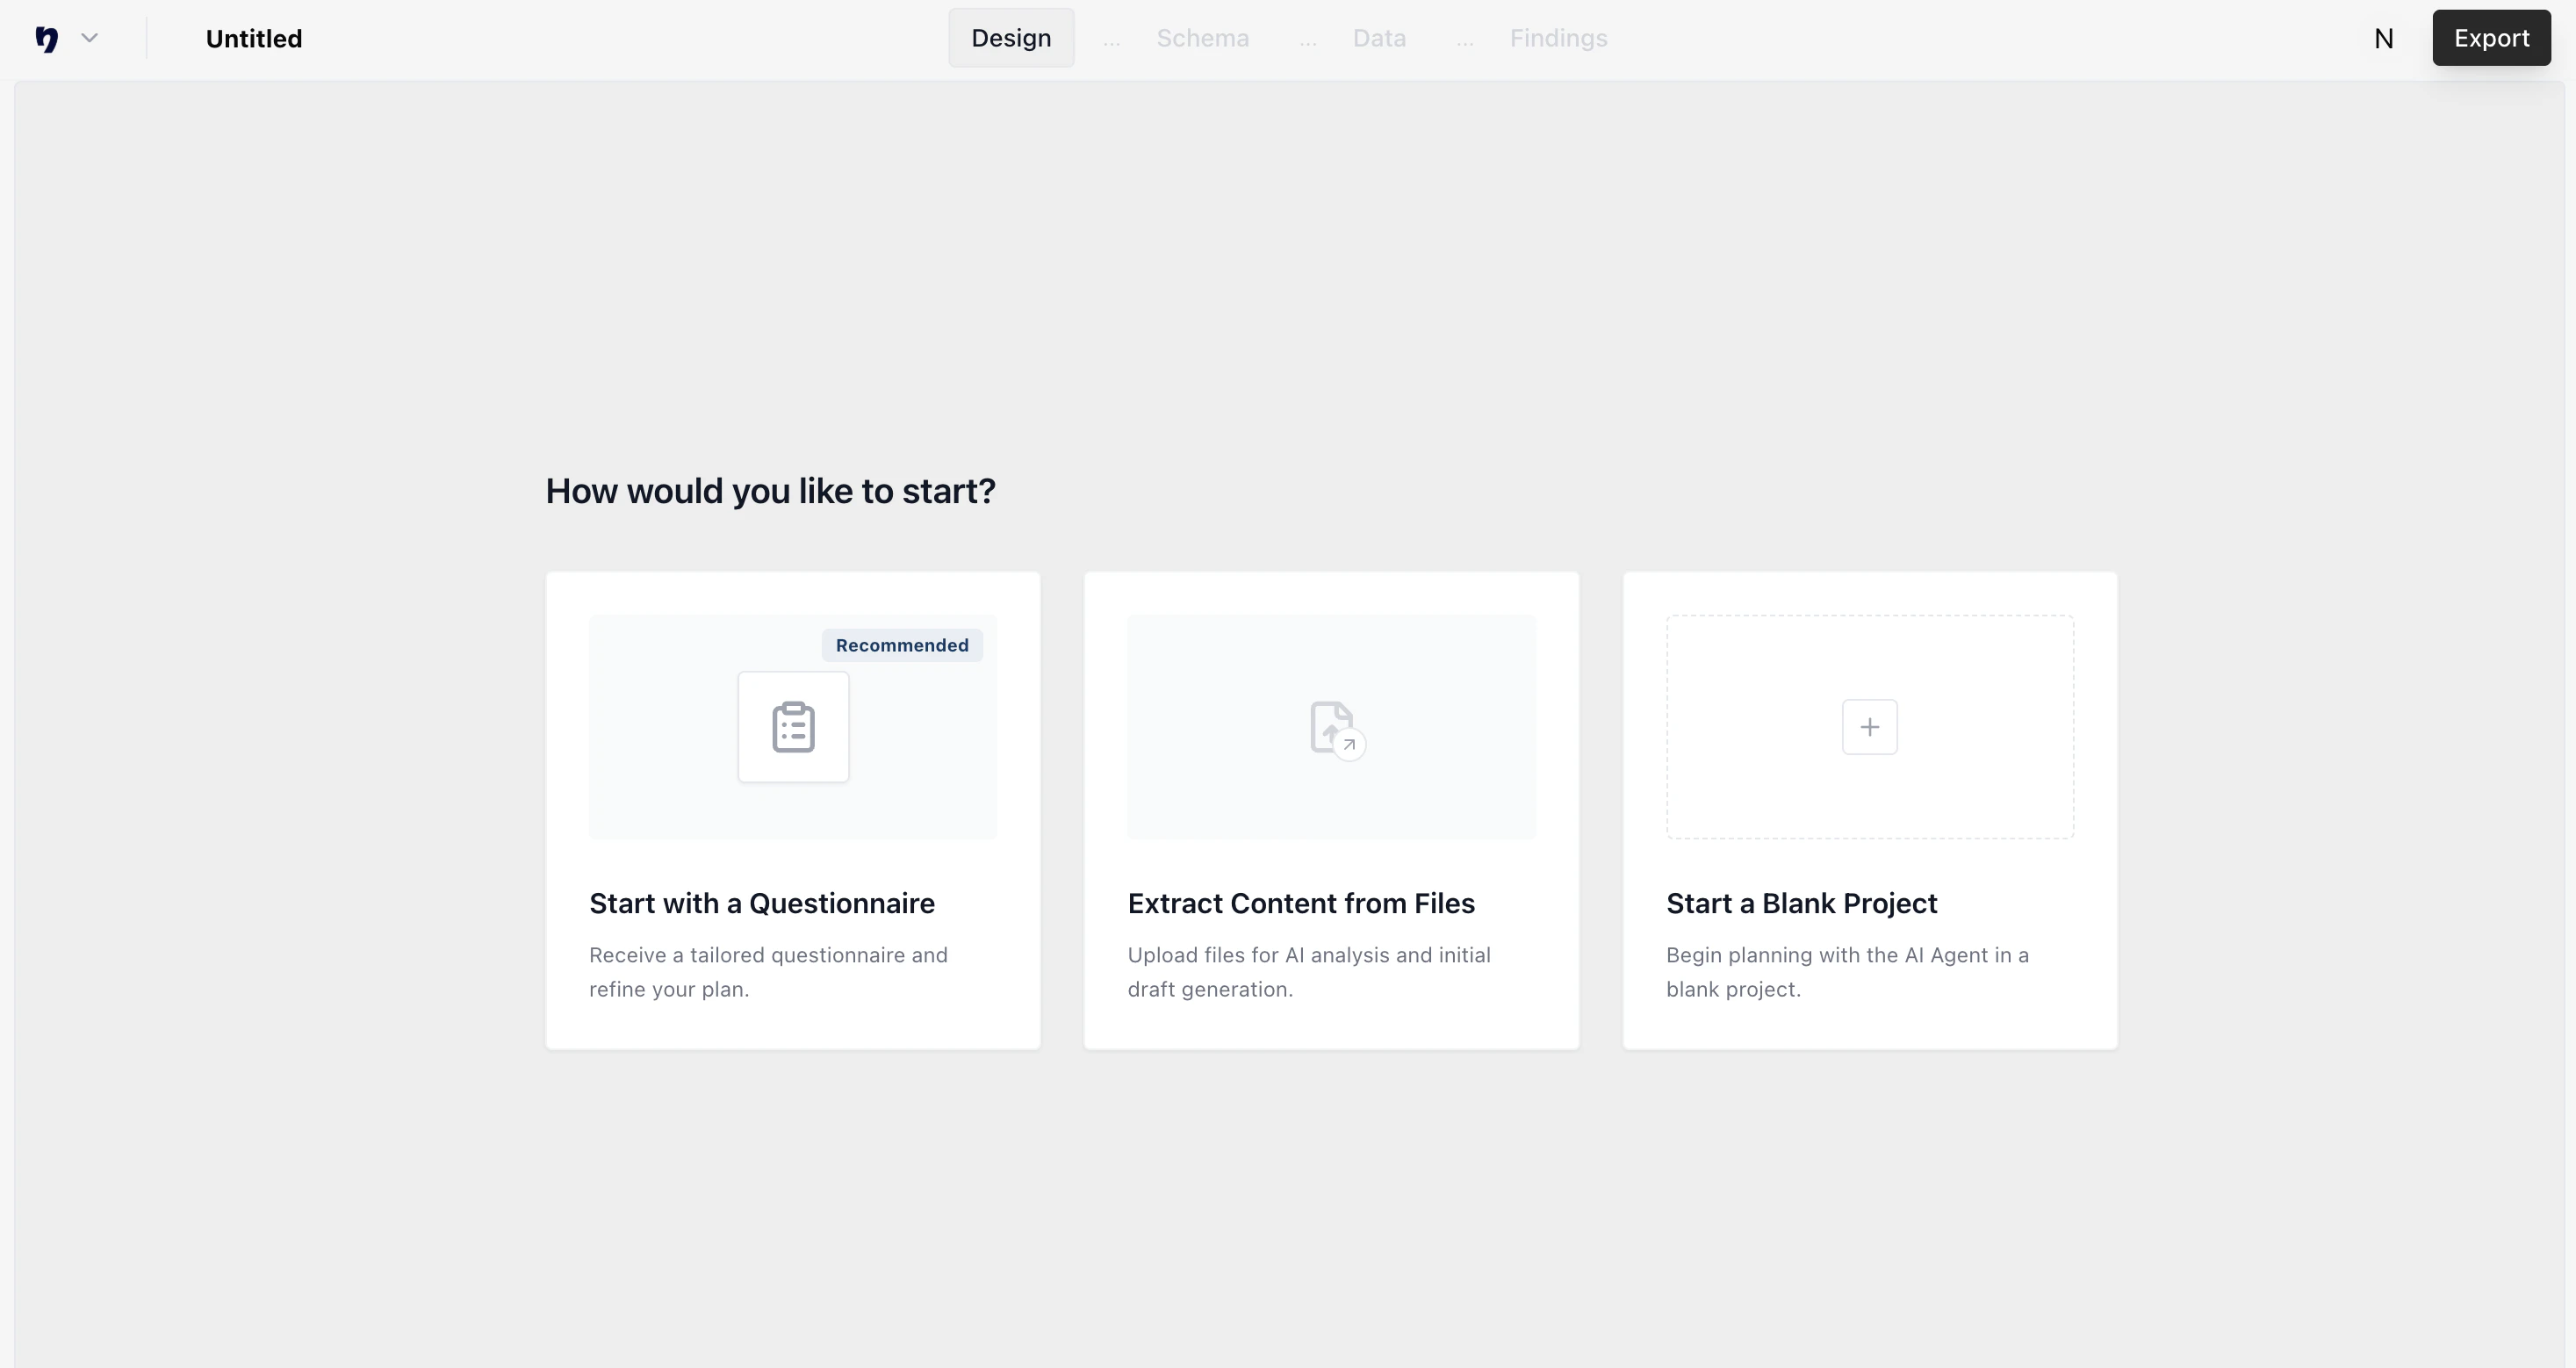Click the app logo icon in header

(x=46, y=38)
